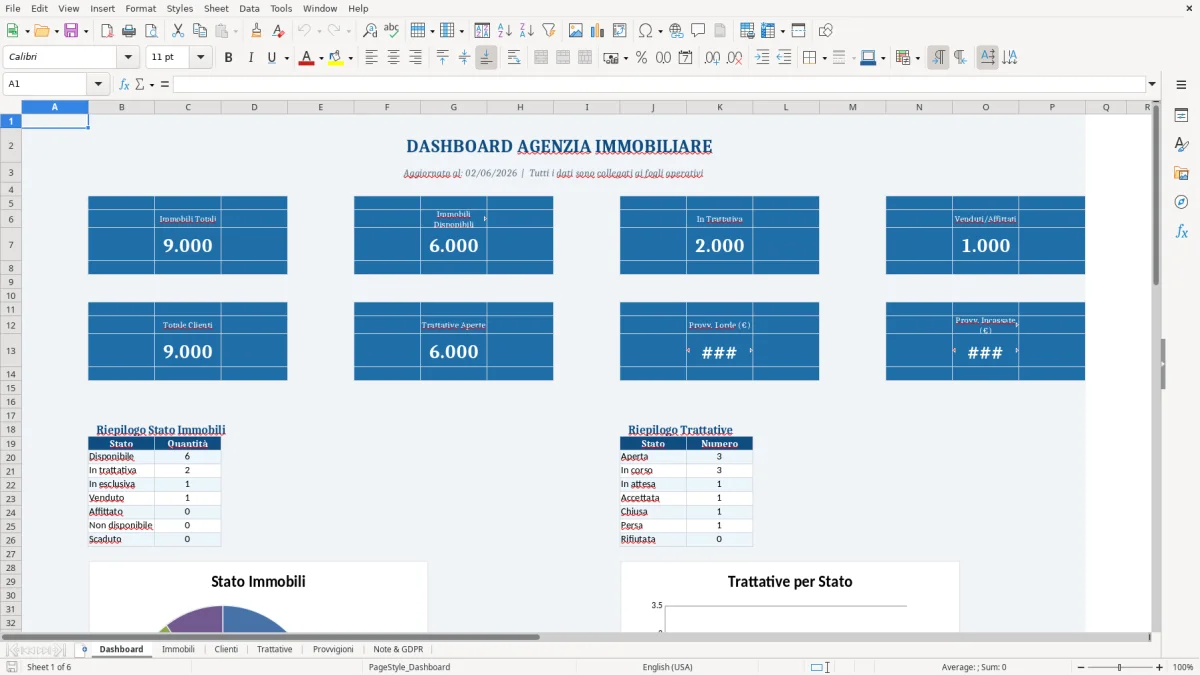Open the Sheet menu

pyautogui.click(x=216, y=8)
